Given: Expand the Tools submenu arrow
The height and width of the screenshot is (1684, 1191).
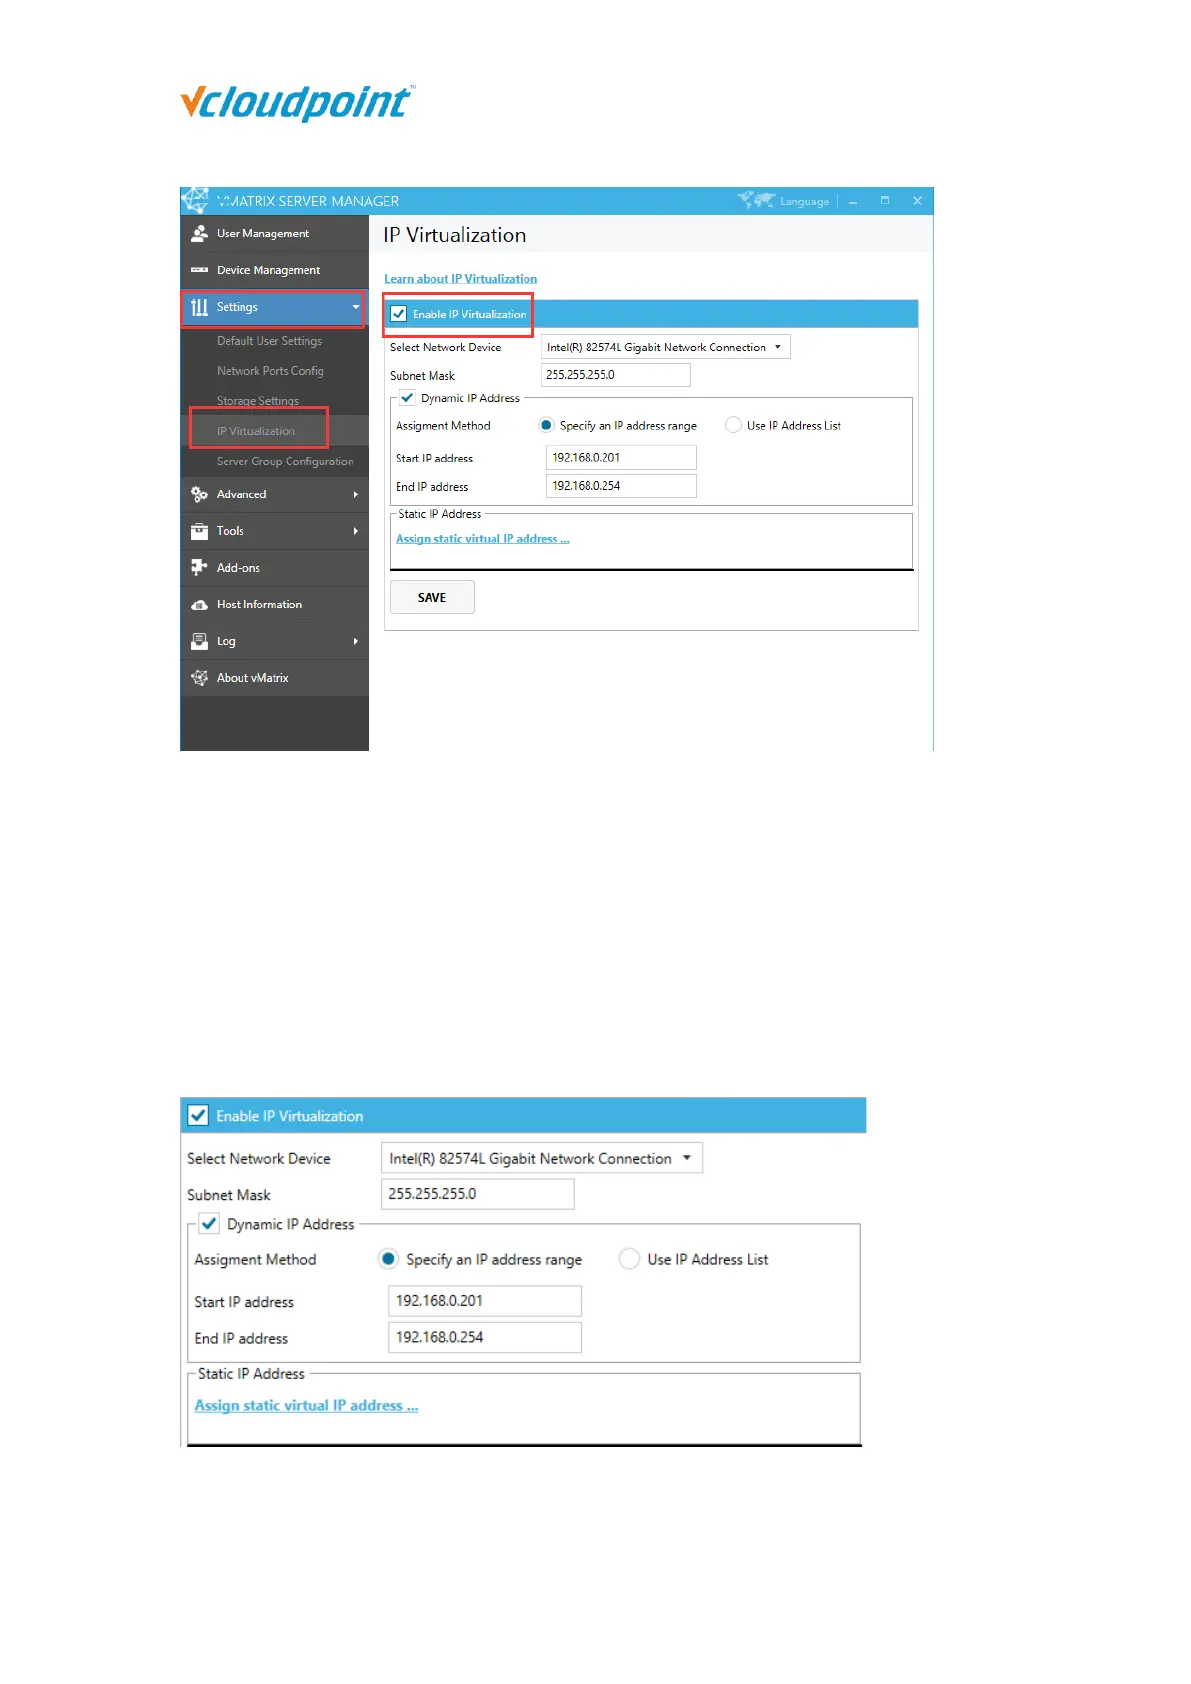Looking at the screenshot, I should pos(355,531).
